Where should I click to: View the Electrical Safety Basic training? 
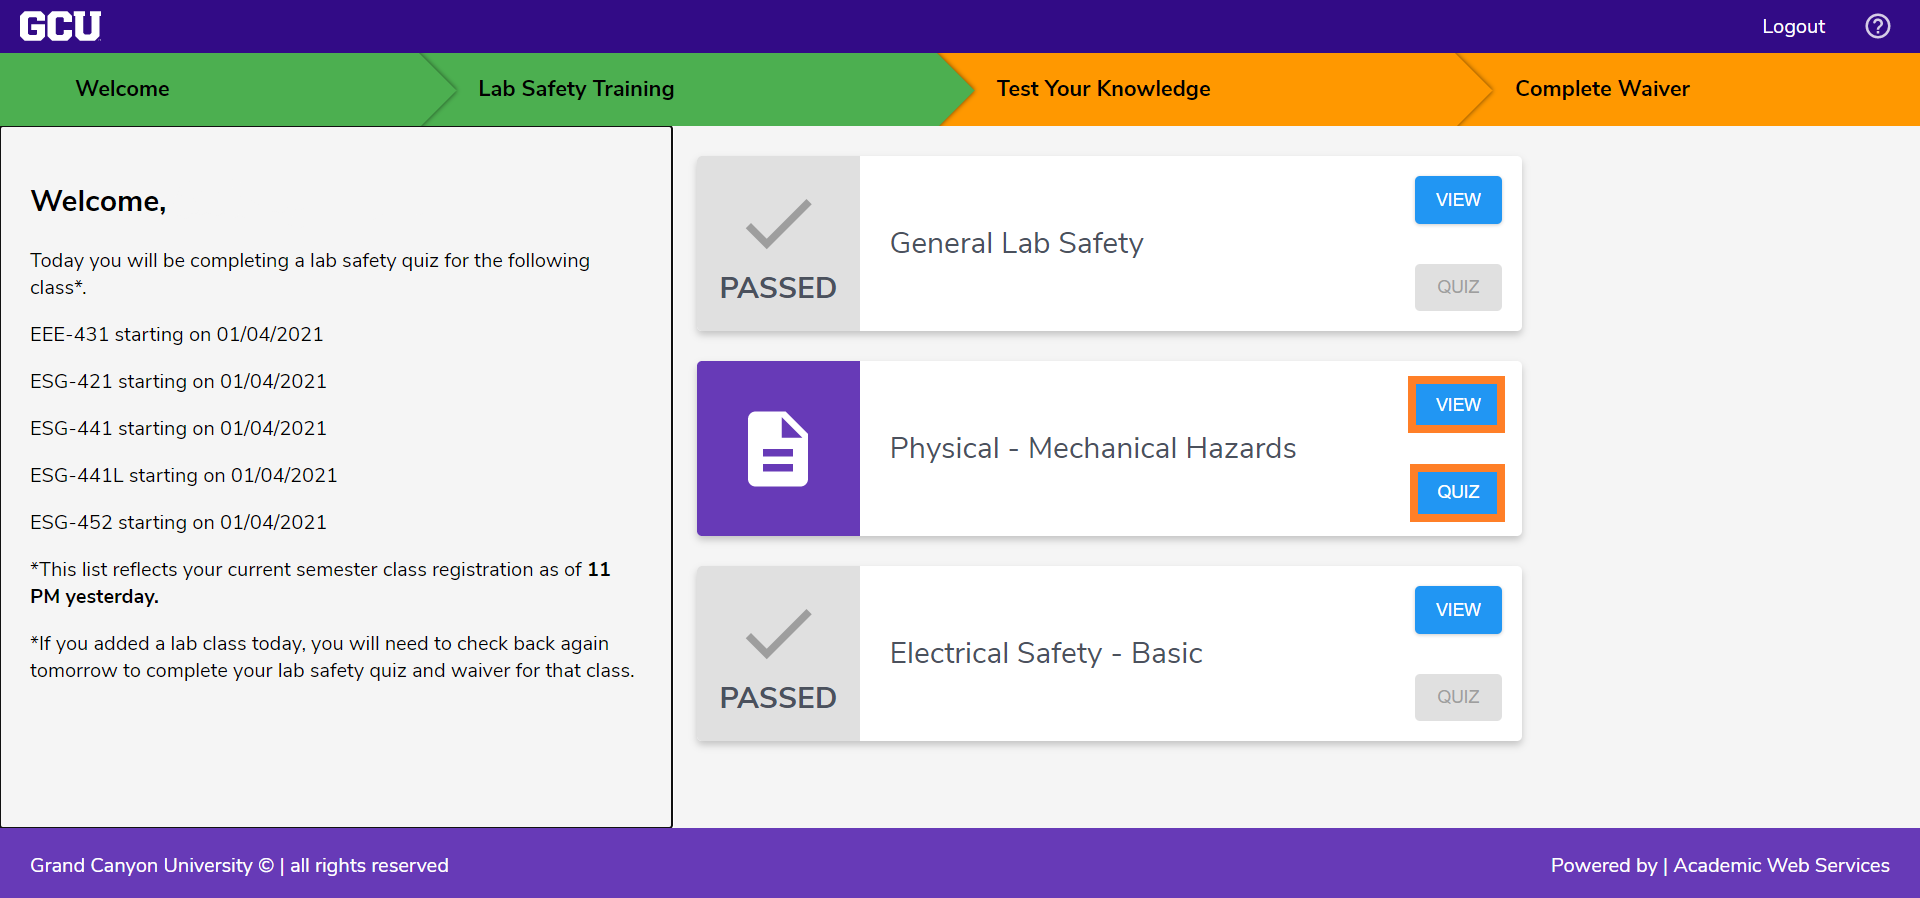pos(1458,610)
